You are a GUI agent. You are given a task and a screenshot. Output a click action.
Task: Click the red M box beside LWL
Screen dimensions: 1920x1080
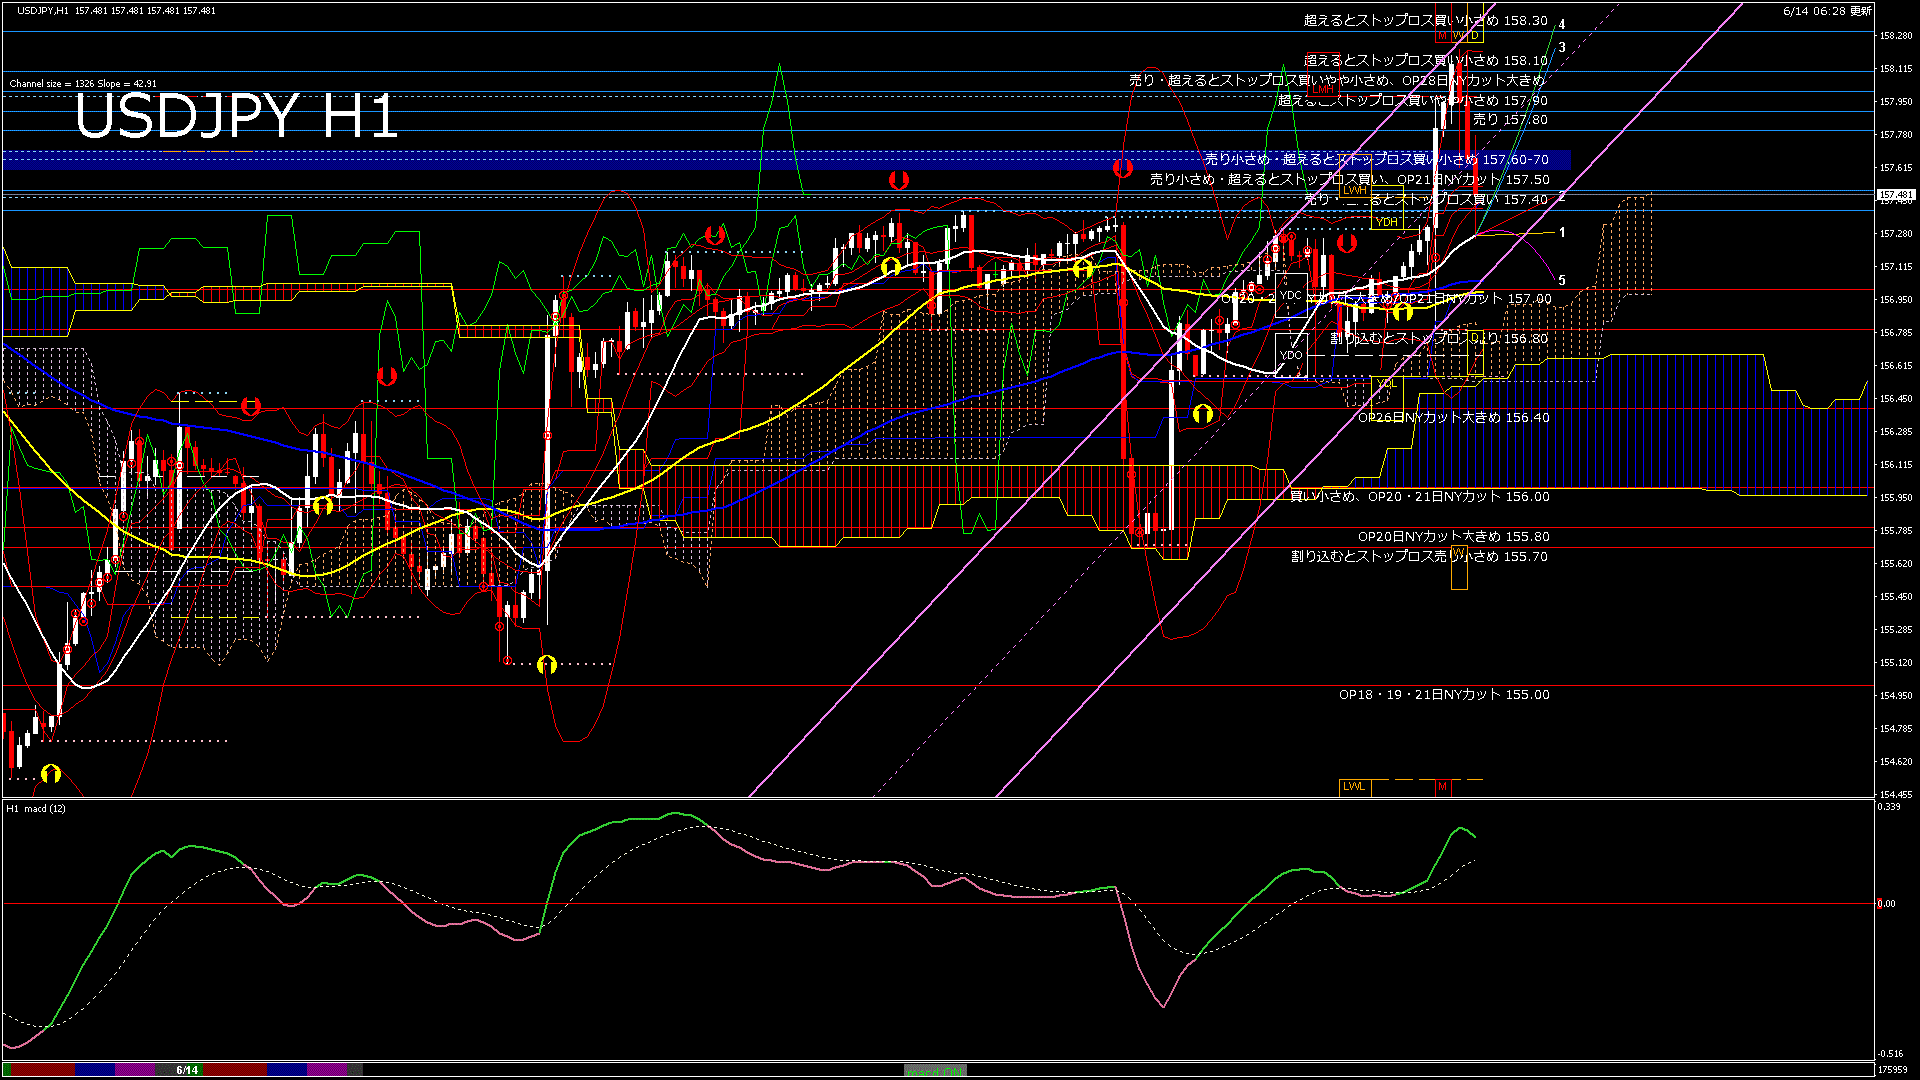coord(1442,787)
